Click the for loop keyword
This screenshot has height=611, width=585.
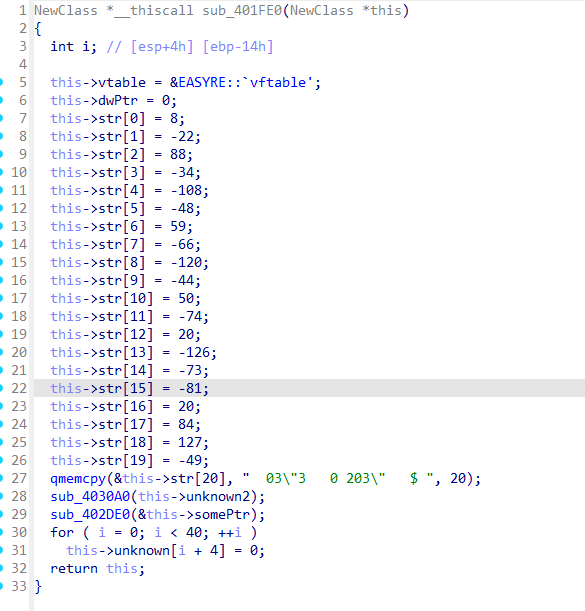62,532
